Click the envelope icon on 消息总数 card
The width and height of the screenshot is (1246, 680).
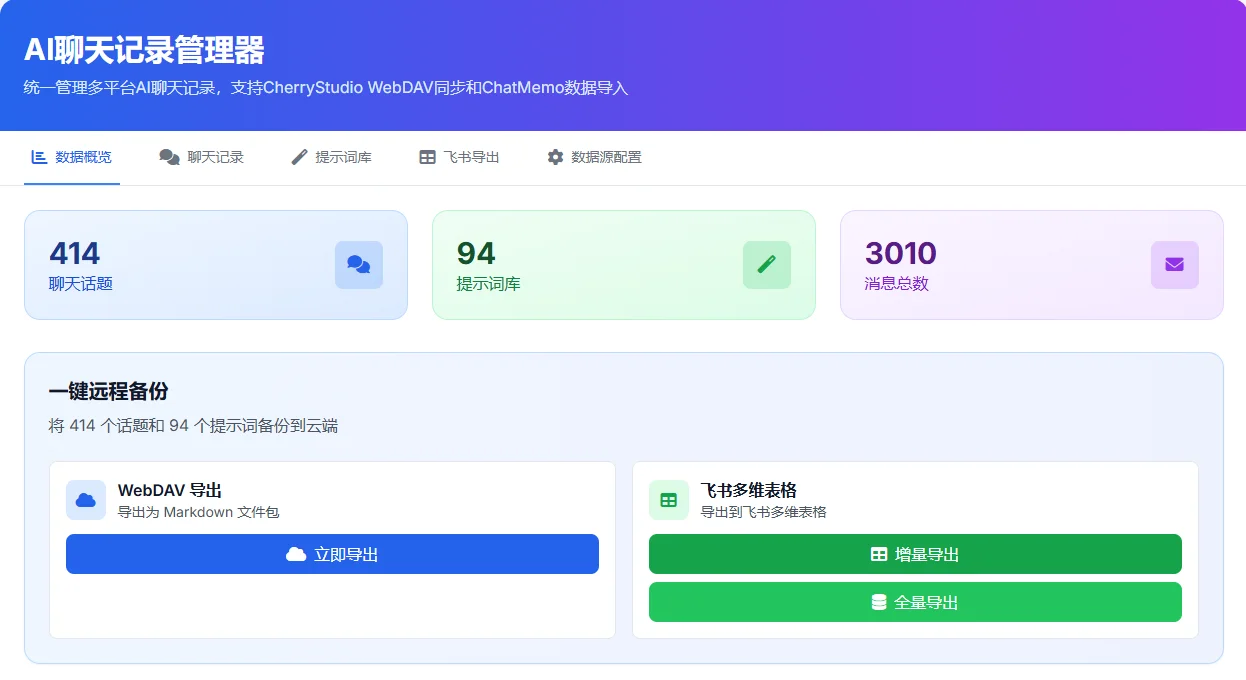[x=1174, y=265]
